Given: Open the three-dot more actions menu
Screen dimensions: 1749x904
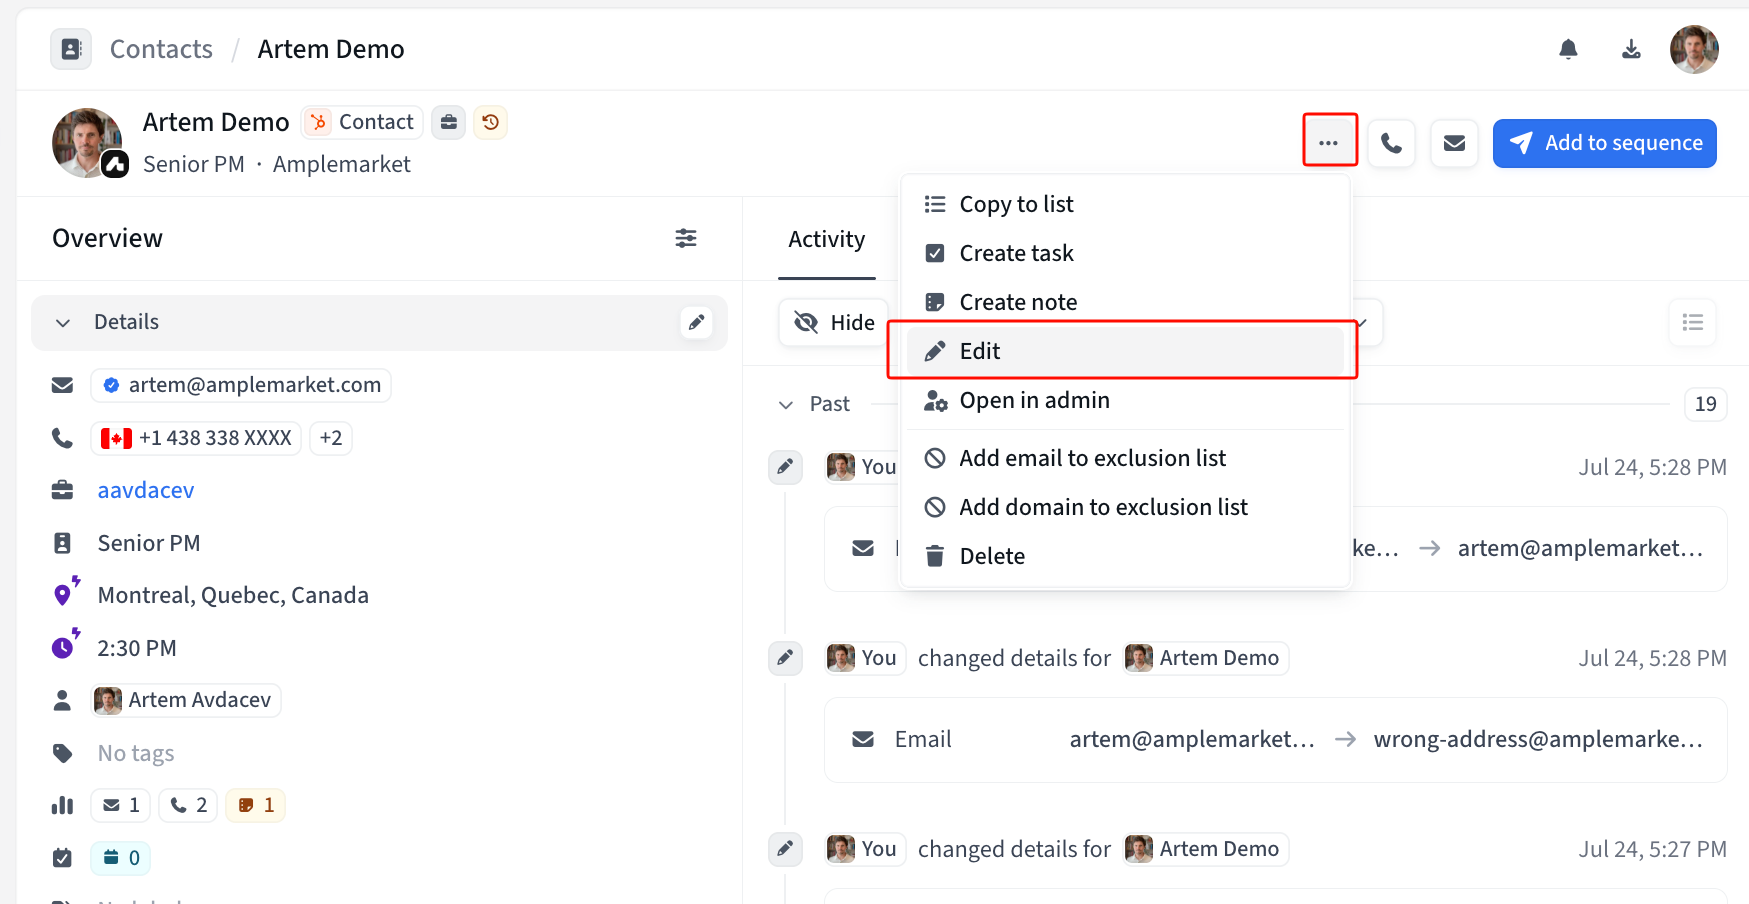Looking at the screenshot, I should tap(1329, 143).
